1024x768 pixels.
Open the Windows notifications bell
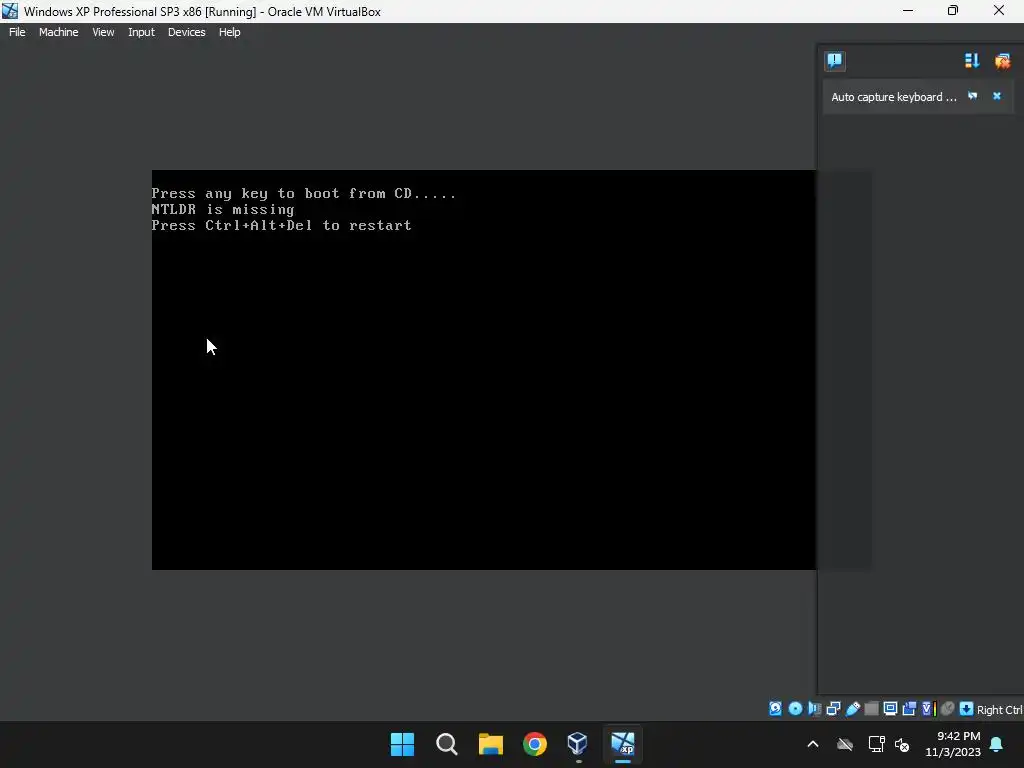coord(997,744)
